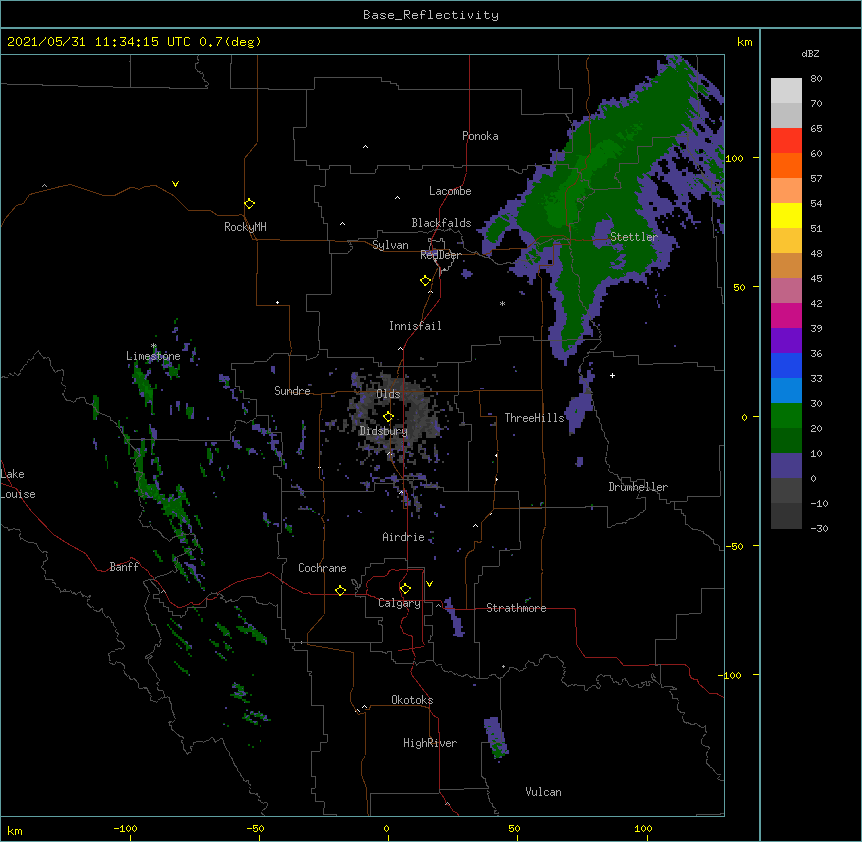This screenshot has width=862, height=842.
Task: Click the Banff label
Action: coord(124,567)
